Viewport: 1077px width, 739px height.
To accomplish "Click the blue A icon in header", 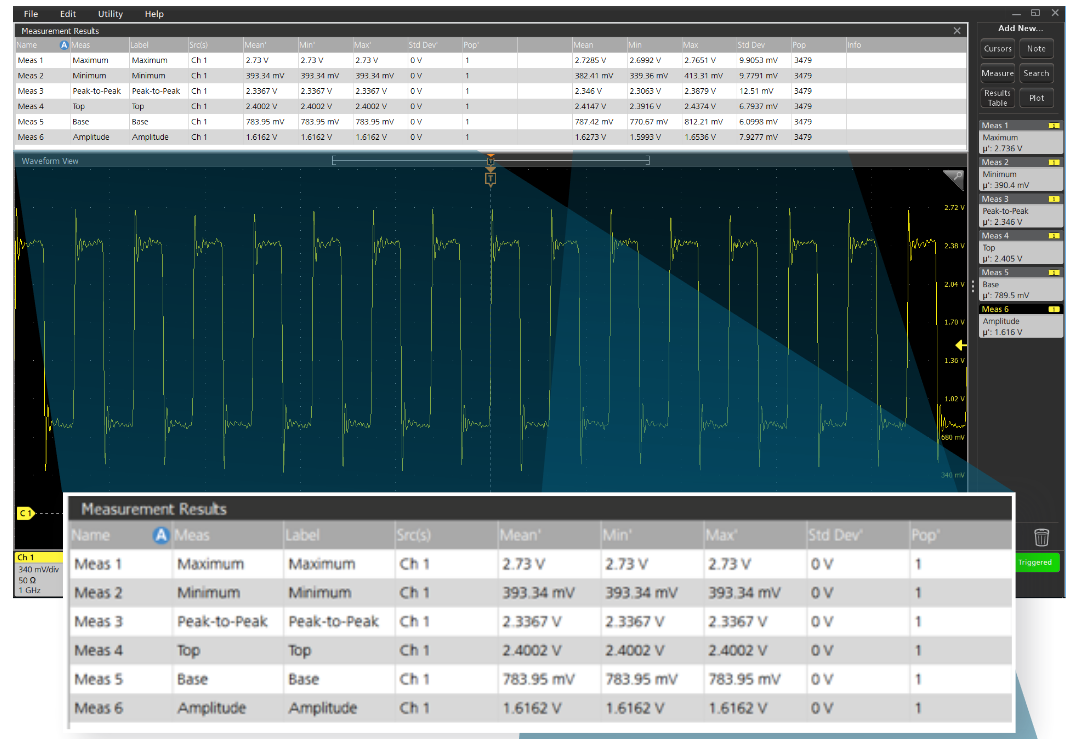I will (x=65, y=45).
